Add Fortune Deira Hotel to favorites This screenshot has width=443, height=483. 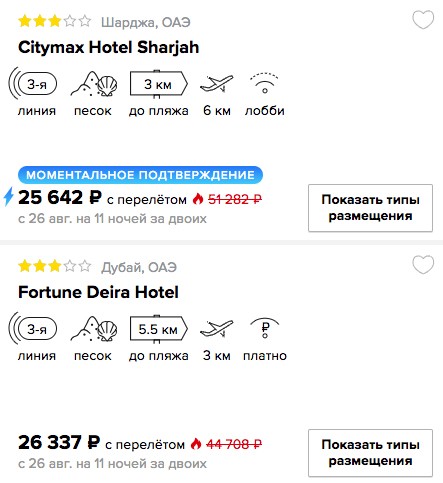423,265
